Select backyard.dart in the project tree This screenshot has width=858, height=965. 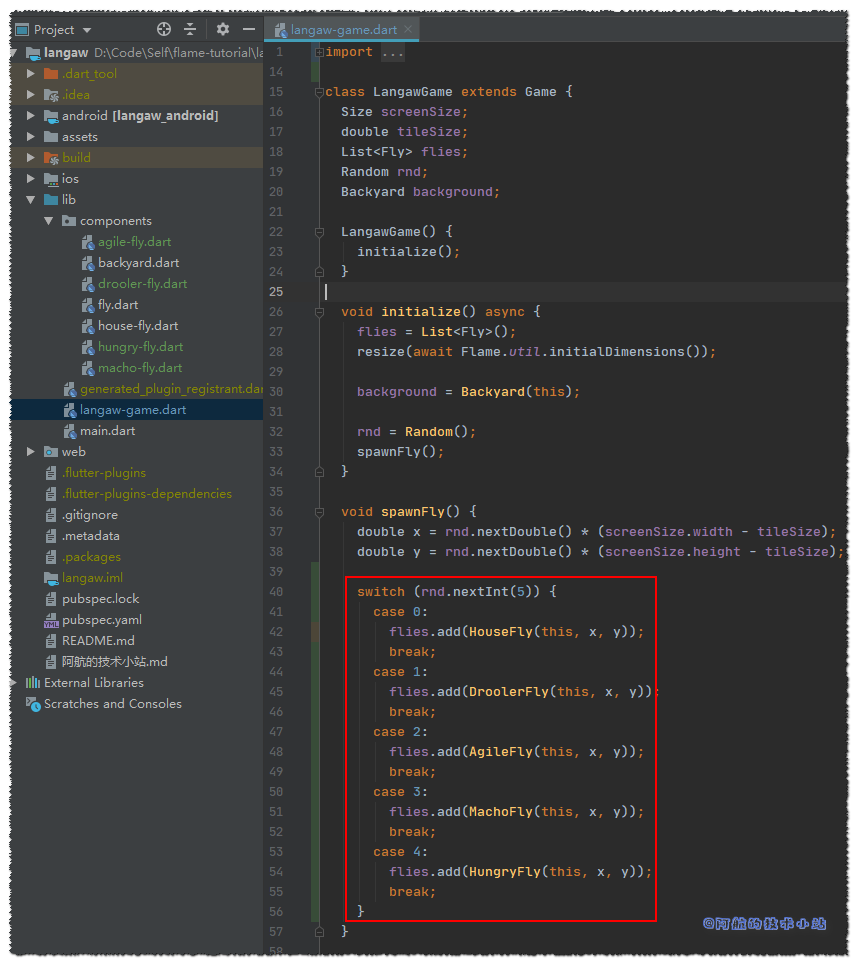coord(138,263)
